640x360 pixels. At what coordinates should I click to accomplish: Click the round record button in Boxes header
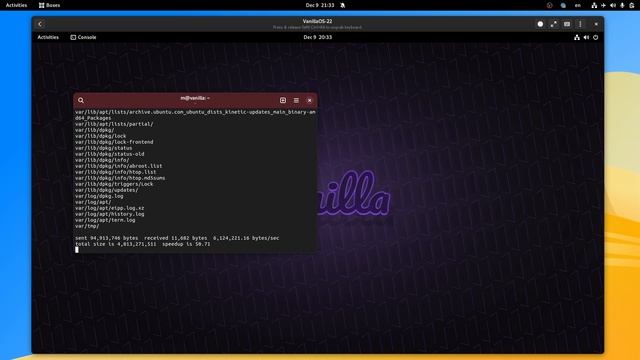pos(540,24)
